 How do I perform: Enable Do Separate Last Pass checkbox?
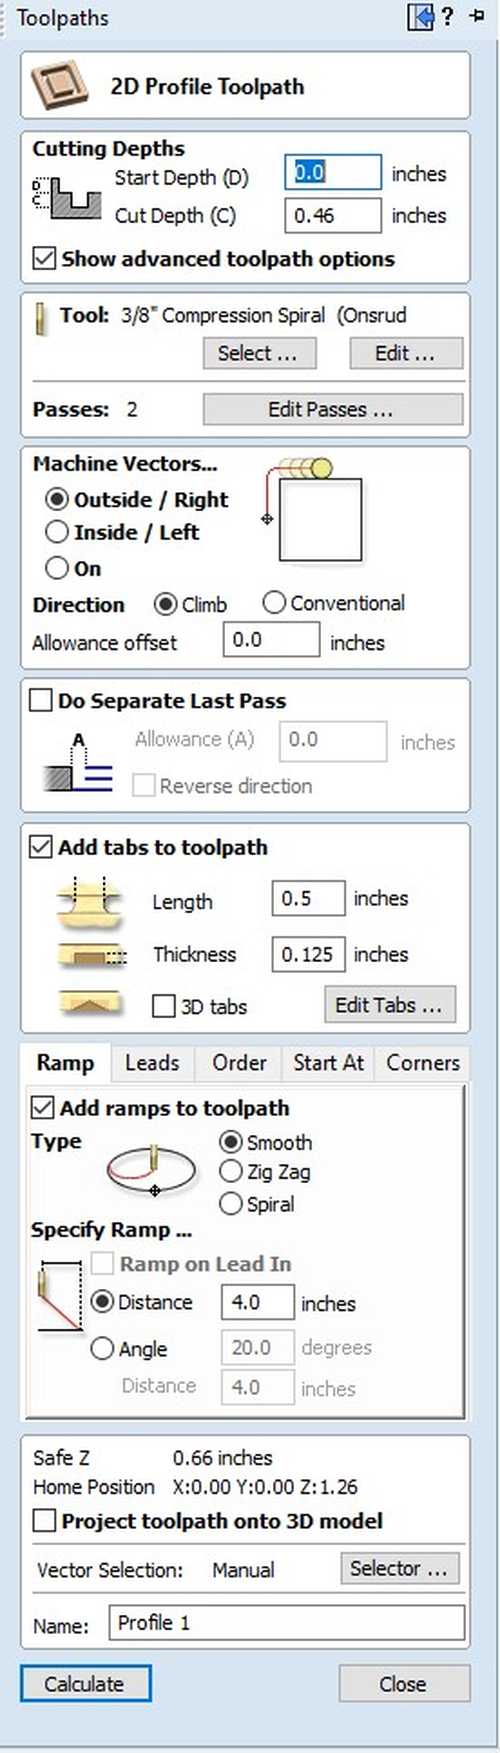point(41,700)
